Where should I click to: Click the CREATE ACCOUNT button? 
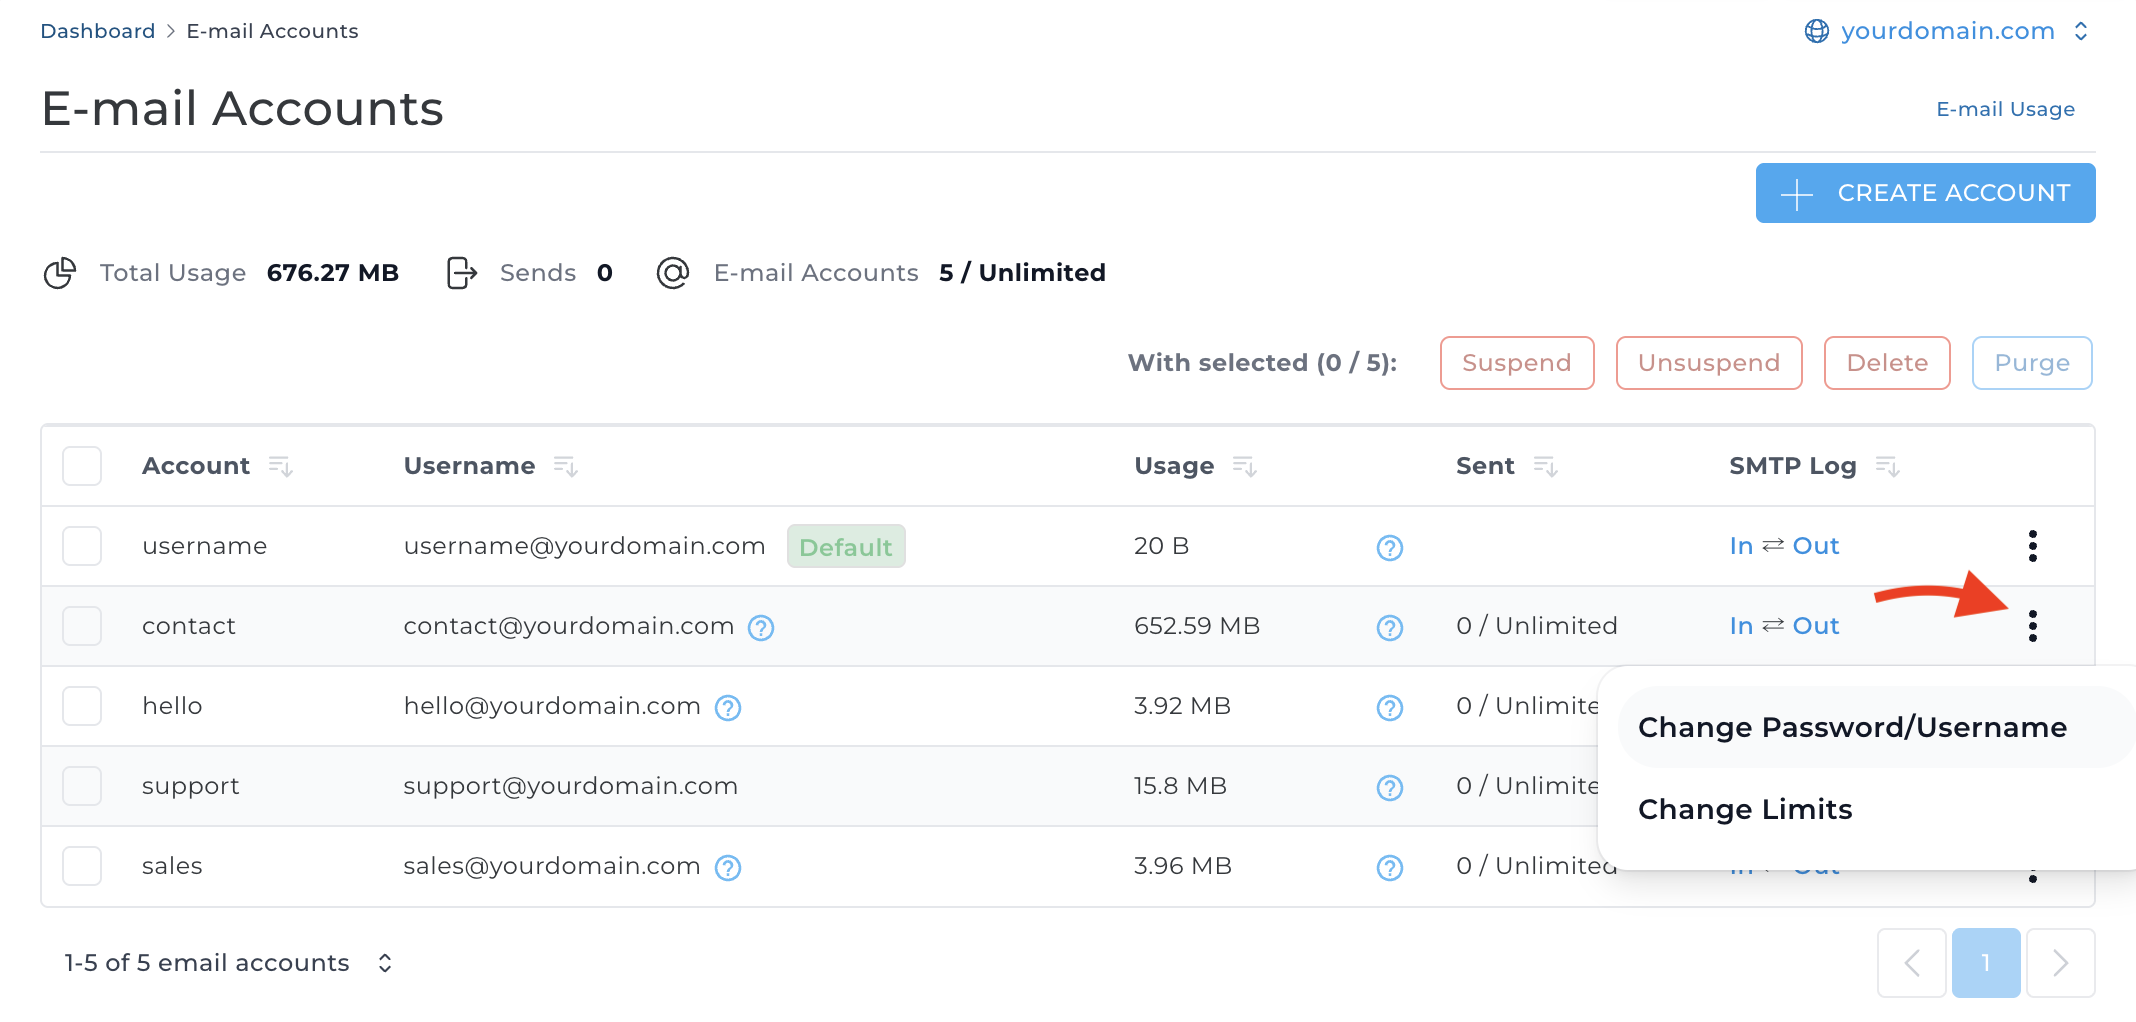click(1925, 193)
